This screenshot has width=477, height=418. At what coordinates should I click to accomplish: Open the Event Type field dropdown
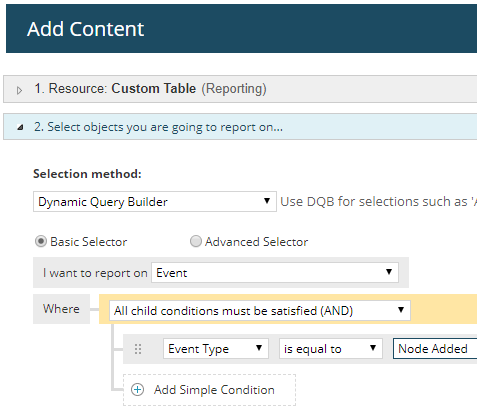pos(216,349)
